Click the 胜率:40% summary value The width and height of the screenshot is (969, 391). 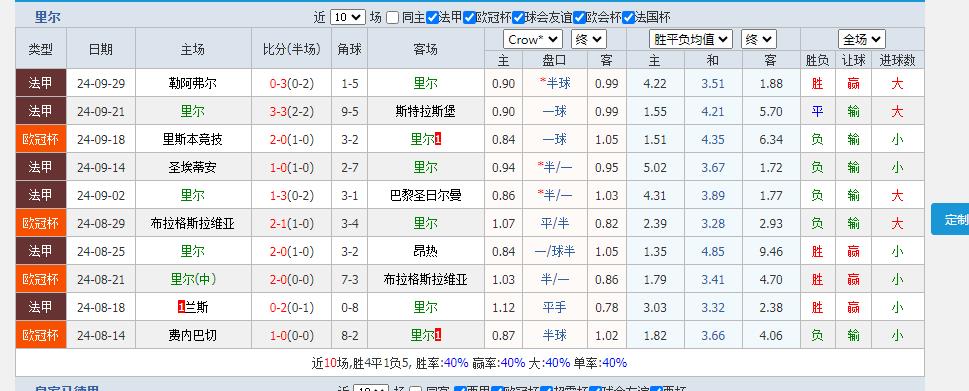[x=442, y=363]
